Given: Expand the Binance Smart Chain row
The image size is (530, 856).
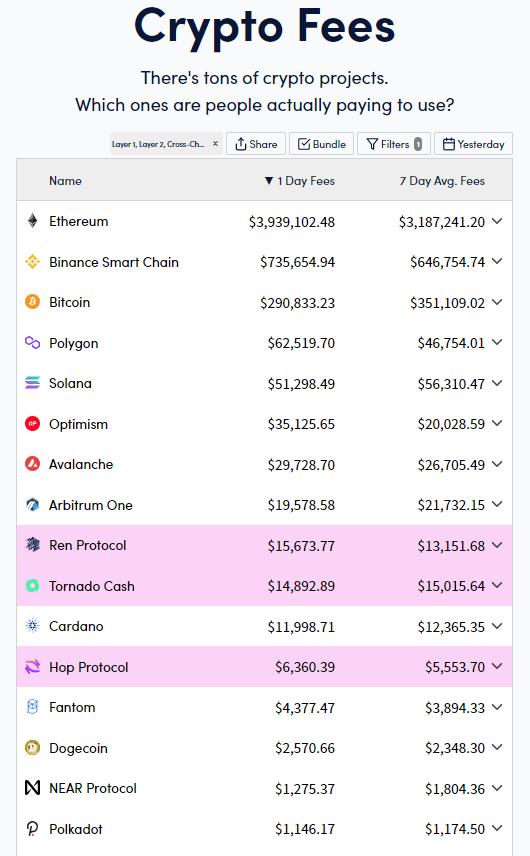Looking at the screenshot, I should coord(497,261).
